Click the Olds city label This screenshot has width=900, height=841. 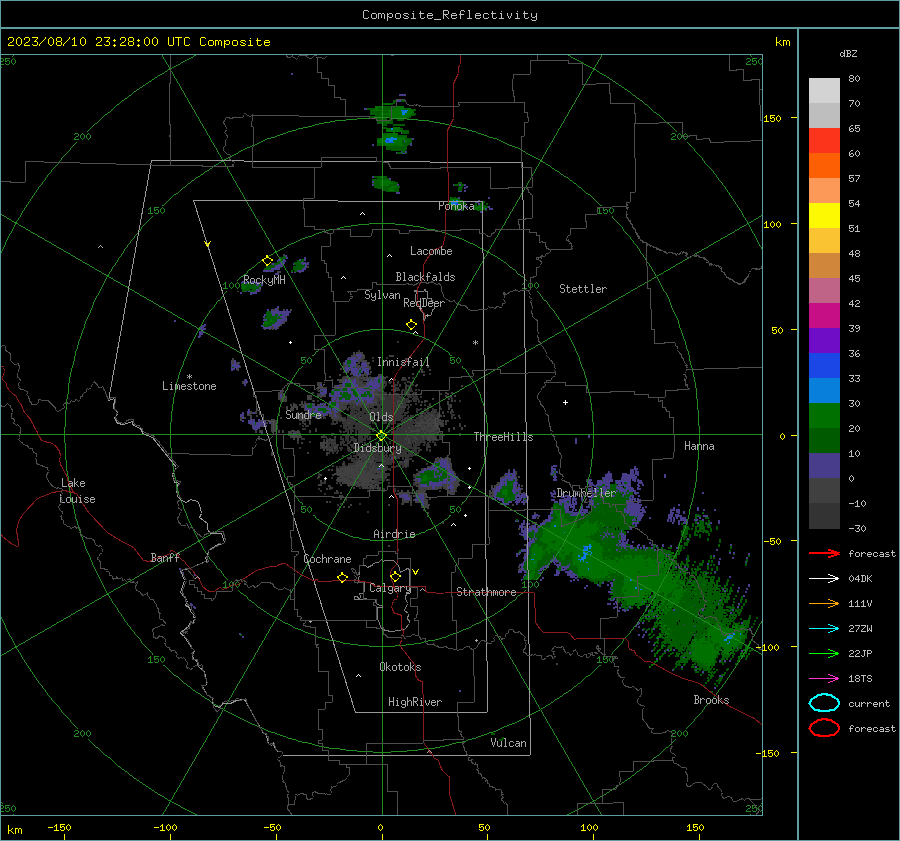[x=381, y=417]
